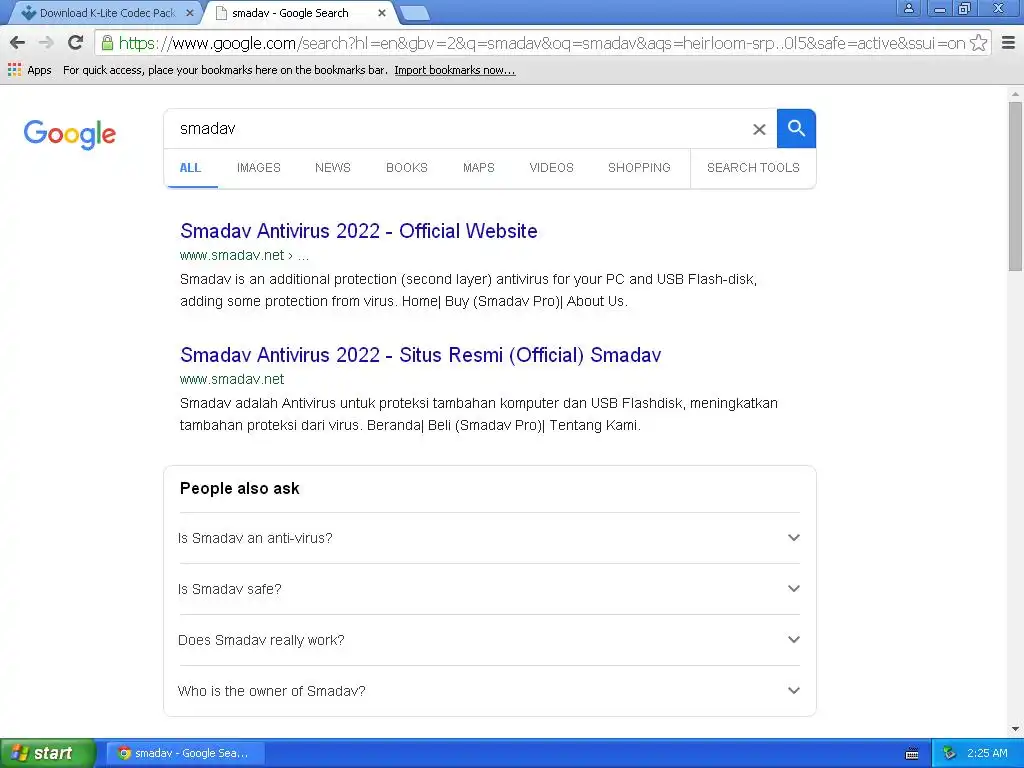The image size is (1024, 768).
Task: Click 'Import bookmarks now...' link
Action: pos(455,70)
